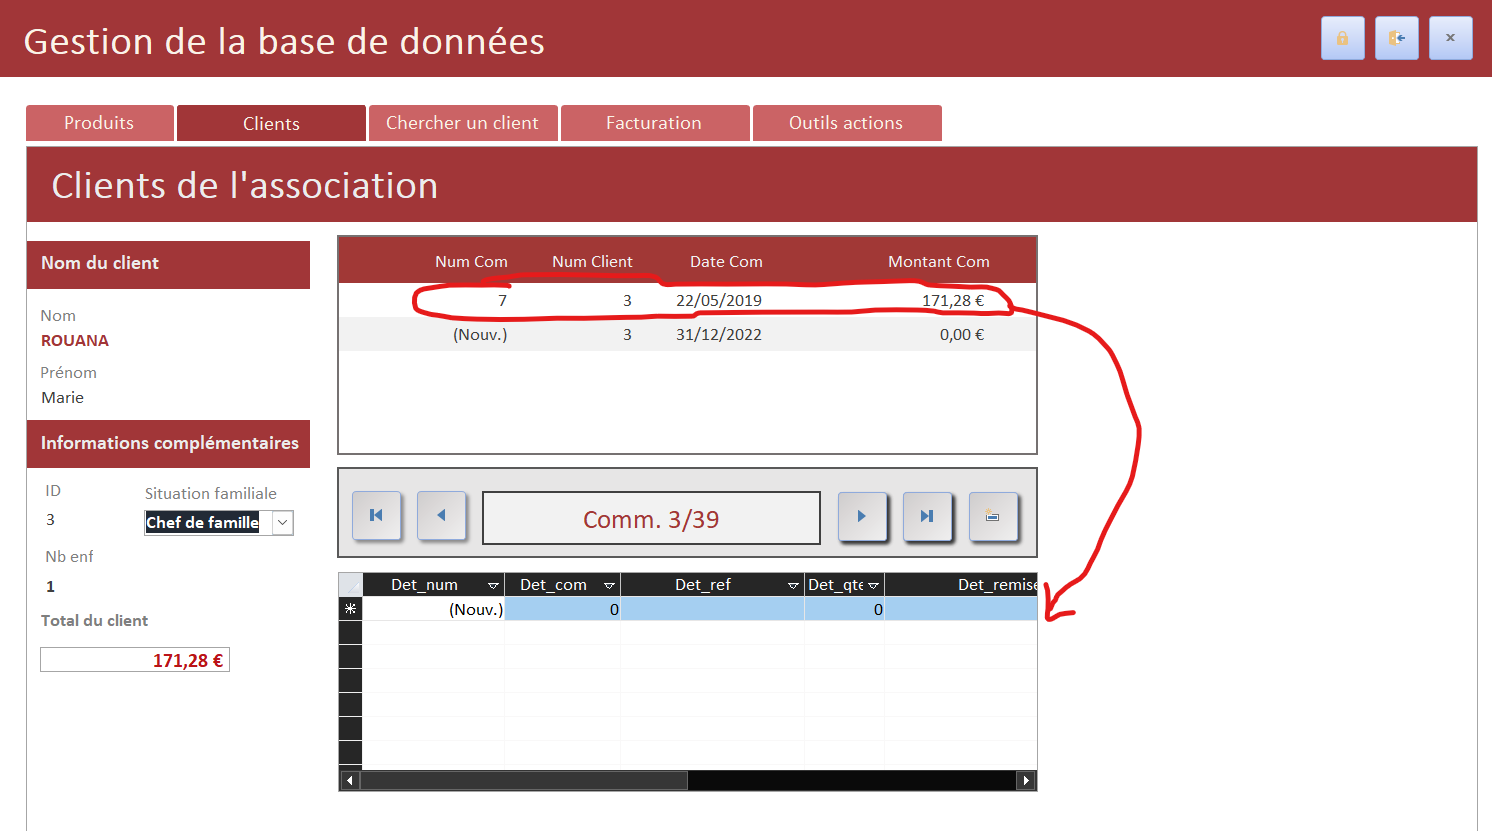The image size is (1492, 831).
Task: Open the Outils actions tab
Action: [x=846, y=123]
